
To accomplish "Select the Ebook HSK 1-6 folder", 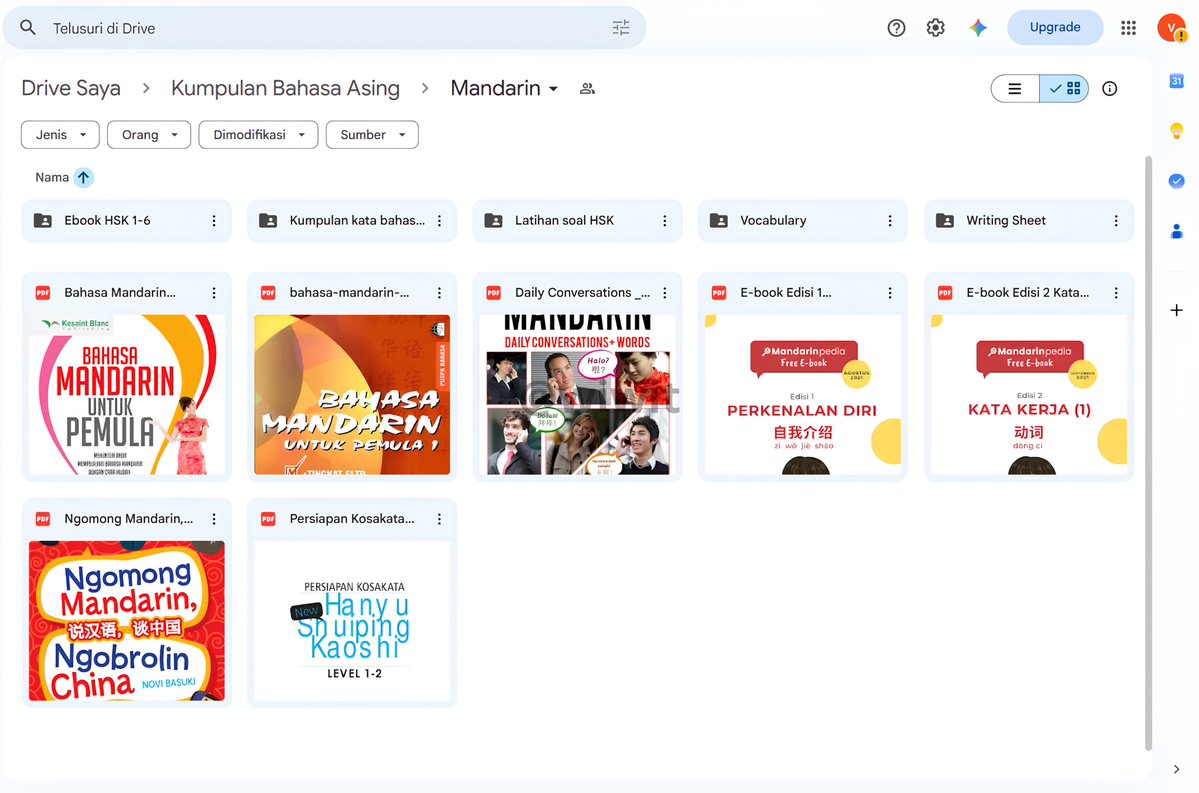I will click(127, 221).
